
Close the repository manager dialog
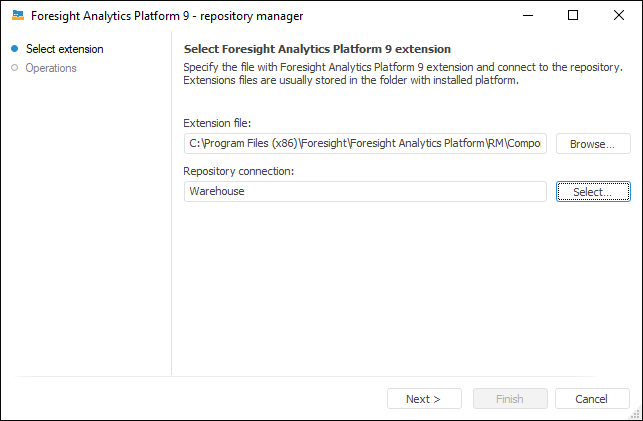pos(619,16)
